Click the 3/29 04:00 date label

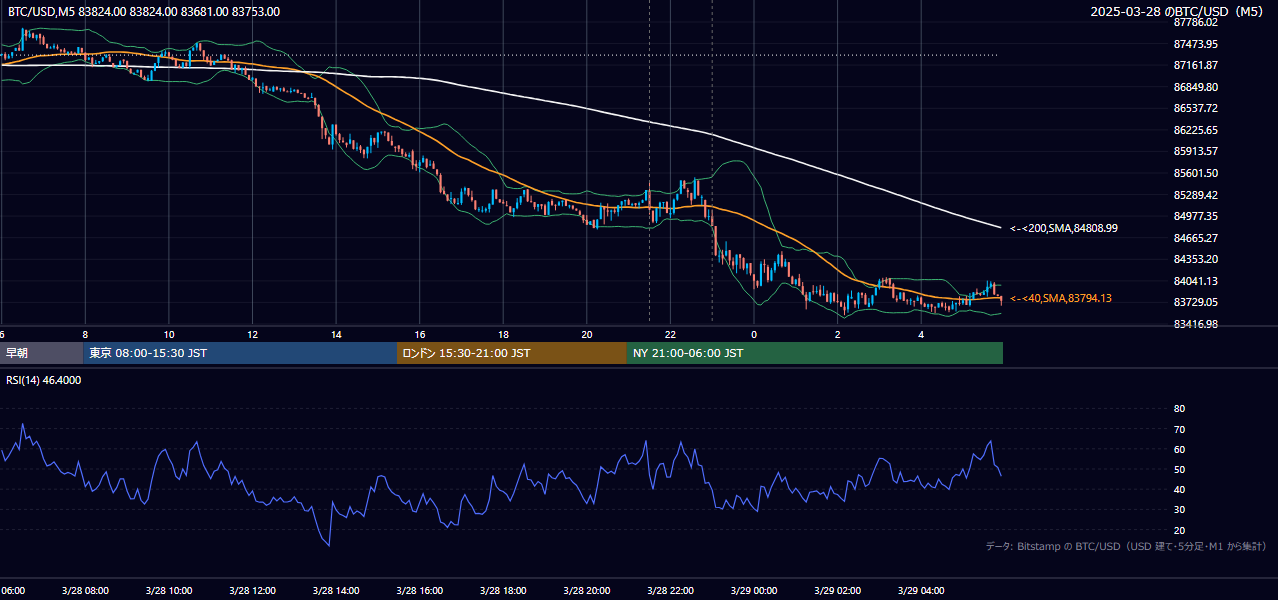921,591
